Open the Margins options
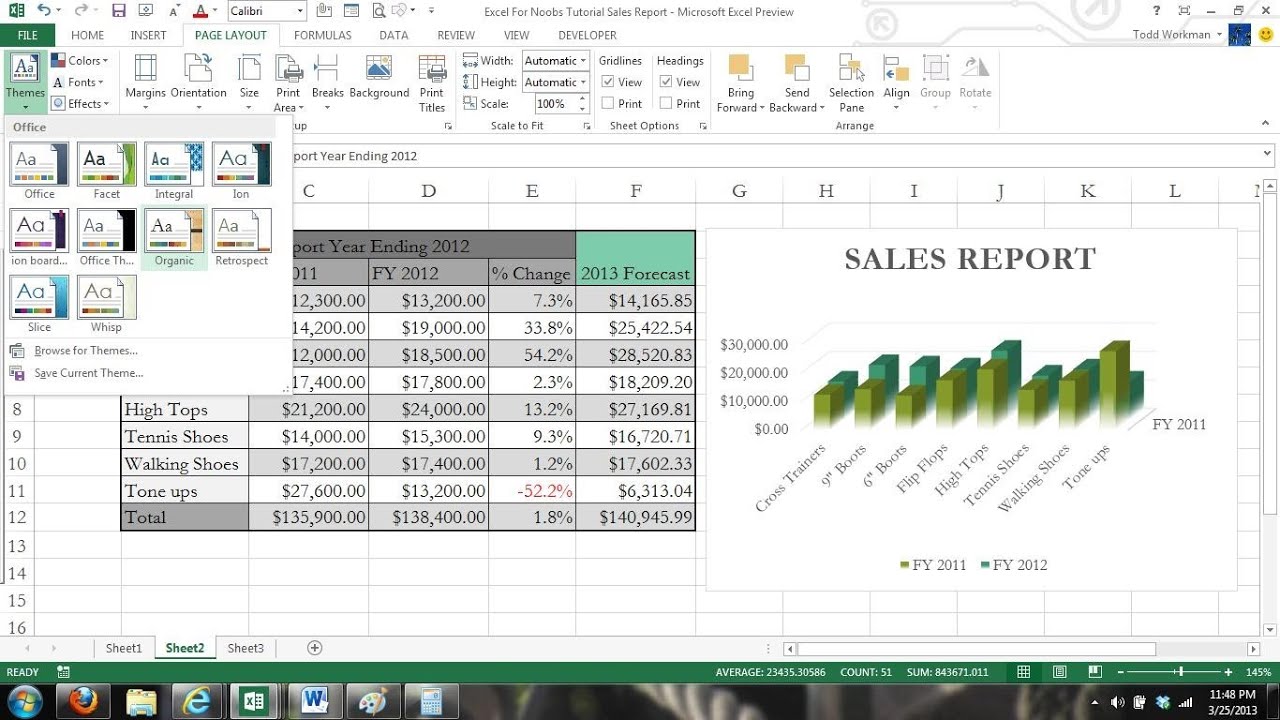Screen dimensions: 1280x720 point(145,80)
